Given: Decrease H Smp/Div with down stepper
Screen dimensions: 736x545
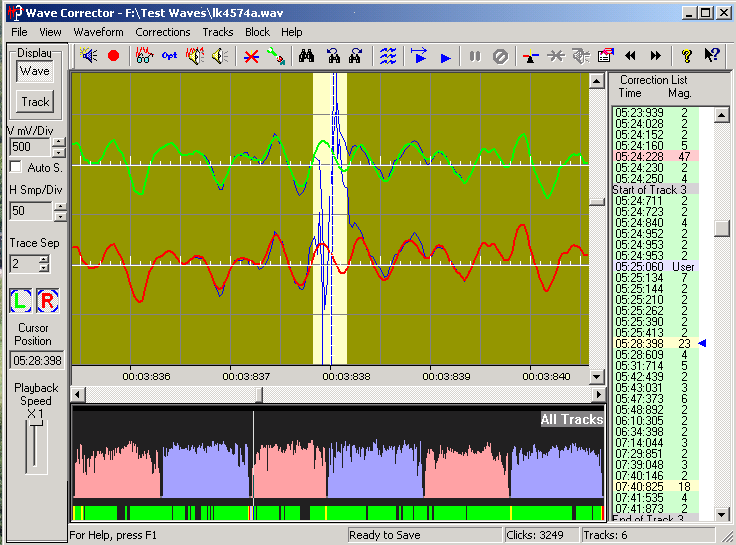Looking at the screenshot, I should point(60,216).
